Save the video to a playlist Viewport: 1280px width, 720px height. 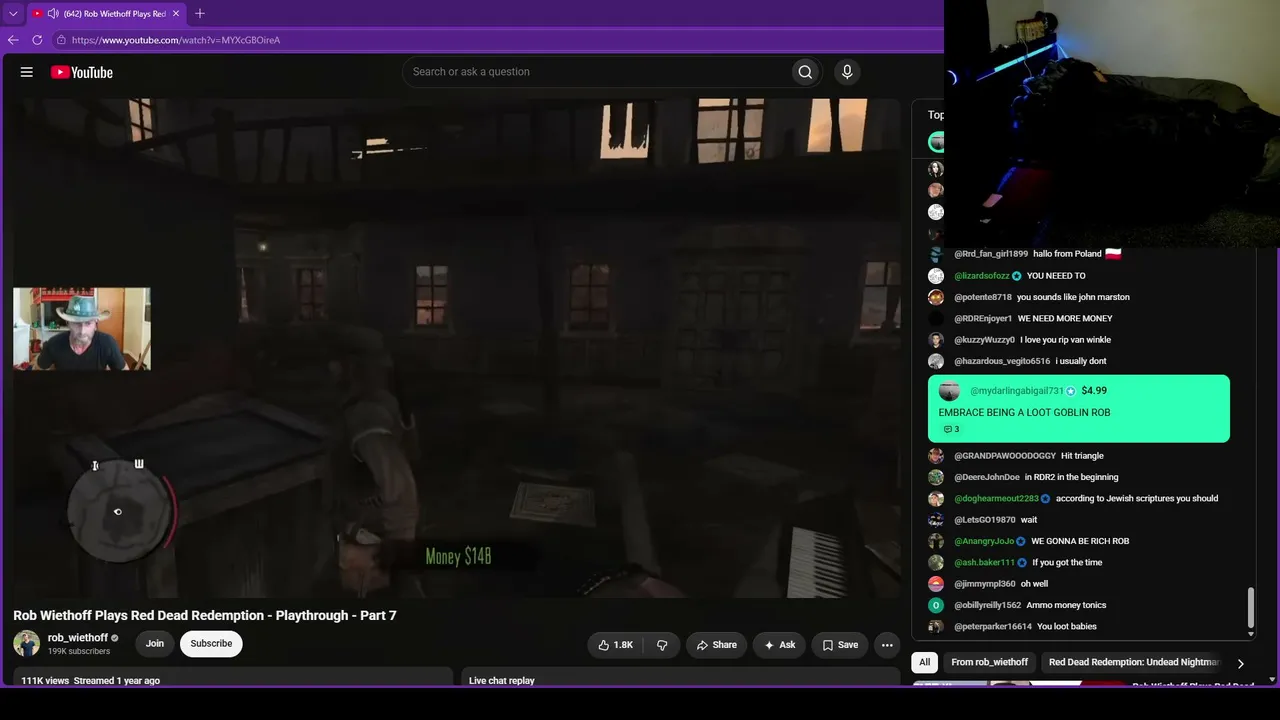pos(840,645)
